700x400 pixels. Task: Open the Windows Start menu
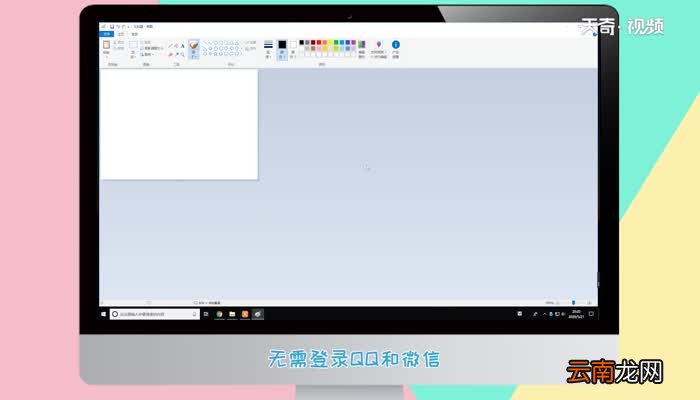click(x=104, y=314)
